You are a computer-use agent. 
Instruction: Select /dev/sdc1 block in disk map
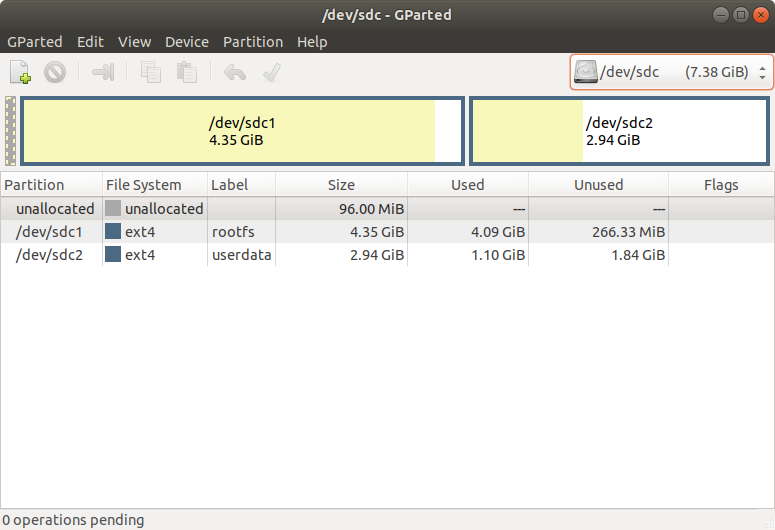(241, 131)
